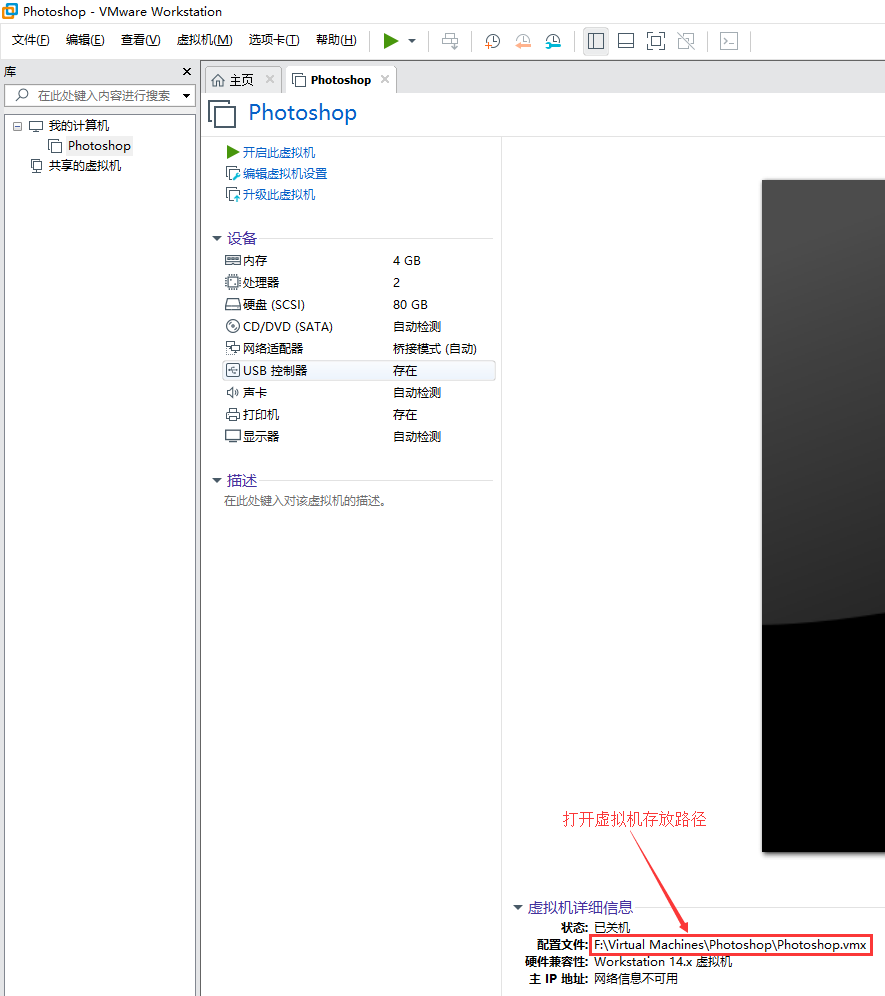
Task: Collapse the 设备 section
Action: click(217, 239)
